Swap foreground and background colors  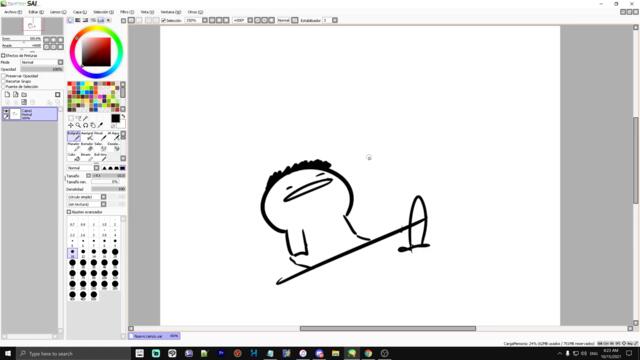click(123, 116)
